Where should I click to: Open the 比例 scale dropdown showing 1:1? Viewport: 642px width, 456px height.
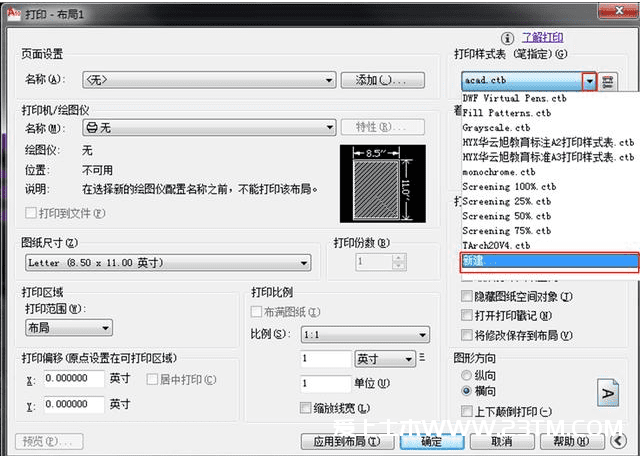[365, 335]
